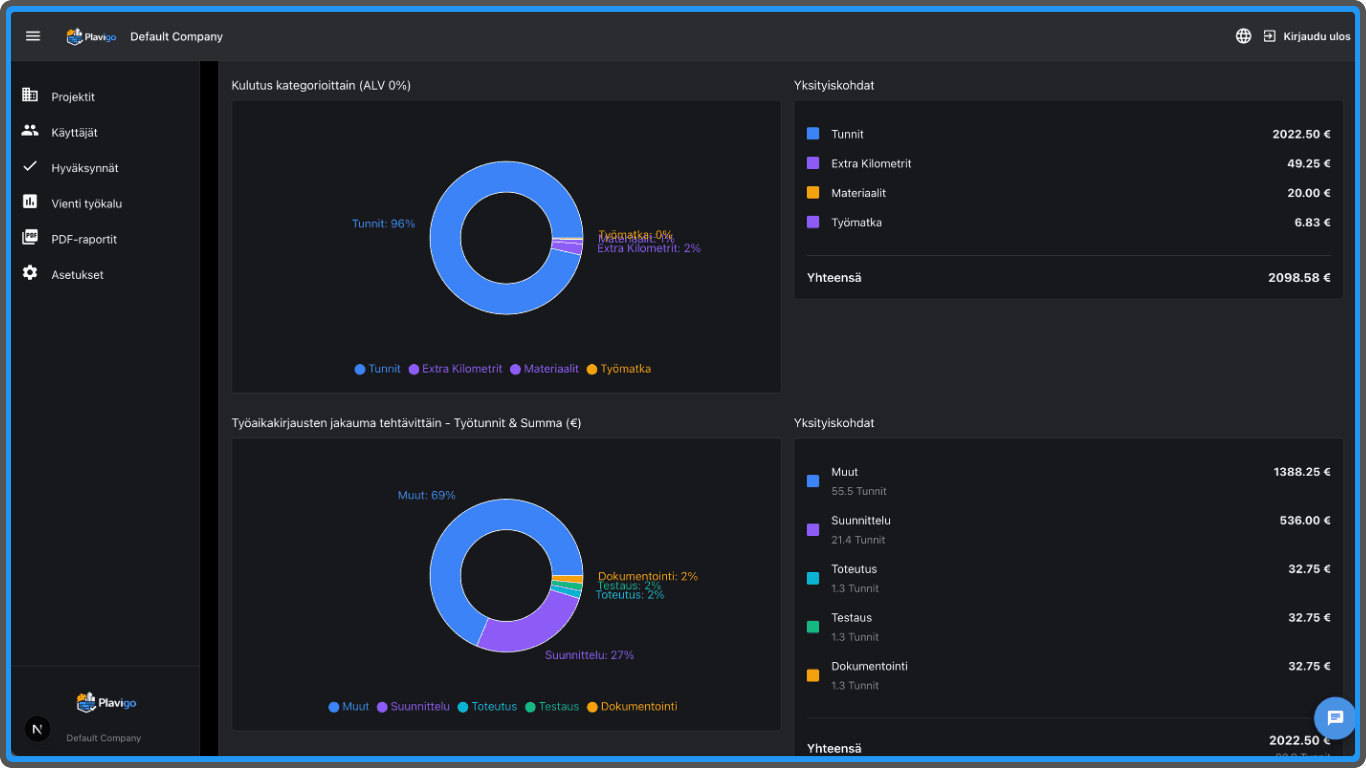This screenshot has height=768, width=1366.
Task: Open the chat support bubble
Action: pos(1334,717)
